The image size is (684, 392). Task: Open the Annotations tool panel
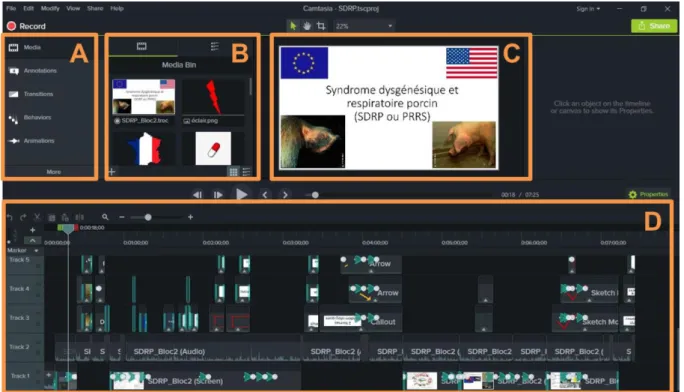40,71
